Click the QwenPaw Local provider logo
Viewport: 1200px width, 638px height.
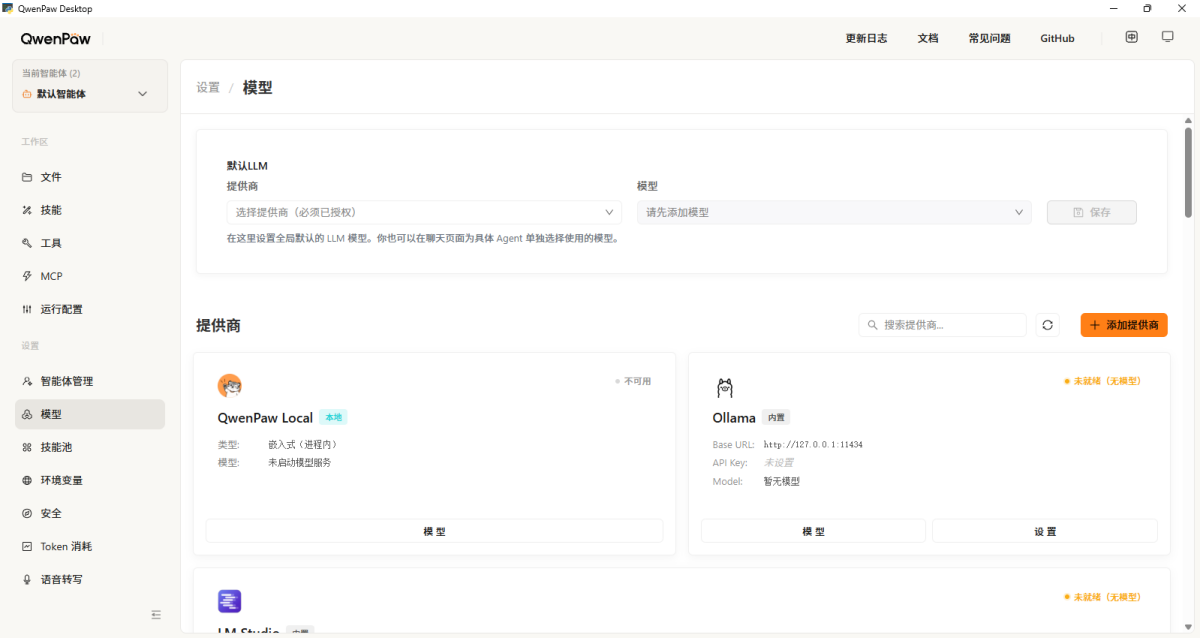230,385
